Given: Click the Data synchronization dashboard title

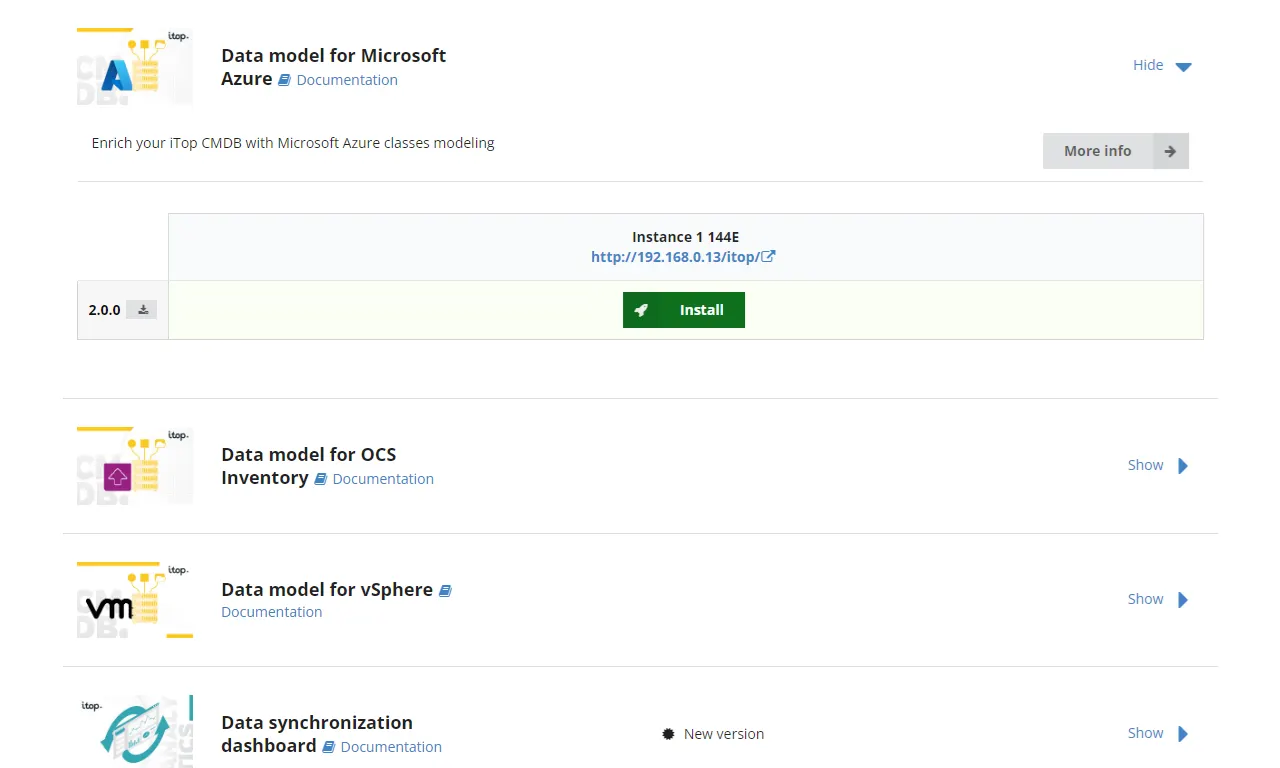Looking at the screenshot, I should [x=317, y=734].
